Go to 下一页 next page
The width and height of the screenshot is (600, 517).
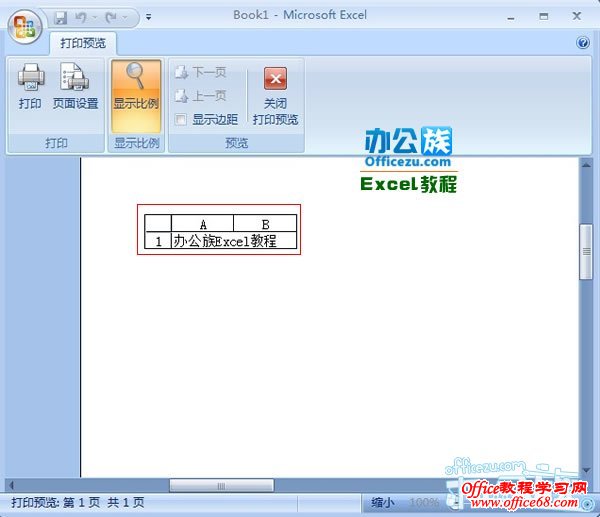coord(201,72)
